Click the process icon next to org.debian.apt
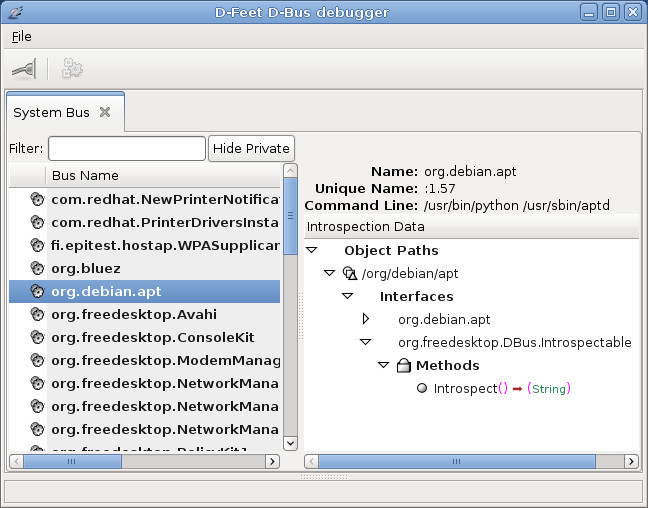The height and width of the screenshot is (508, 648). (37, 291)
